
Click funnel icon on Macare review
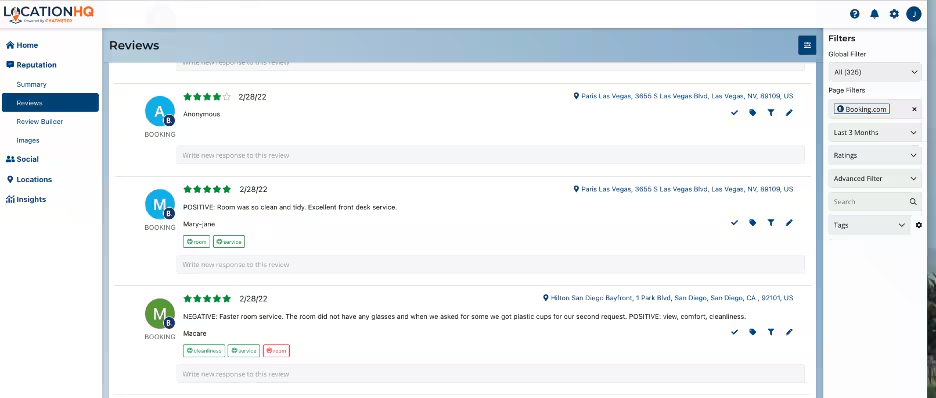click(771, 332)
